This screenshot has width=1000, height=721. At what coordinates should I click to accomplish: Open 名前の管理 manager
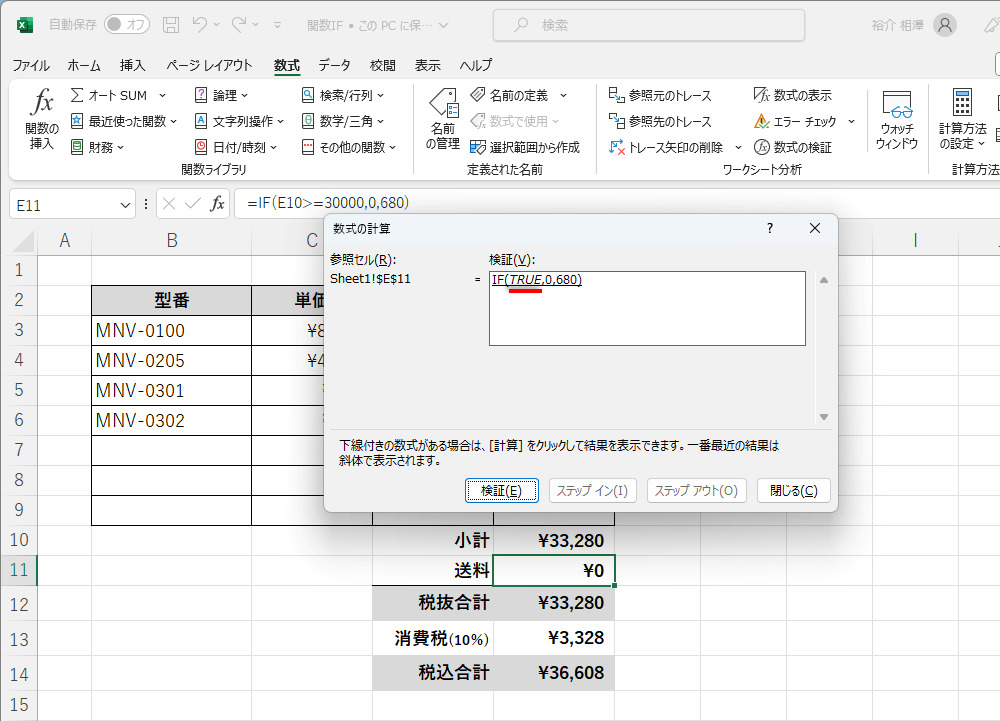pyautogui.click(x=443, y=120)
